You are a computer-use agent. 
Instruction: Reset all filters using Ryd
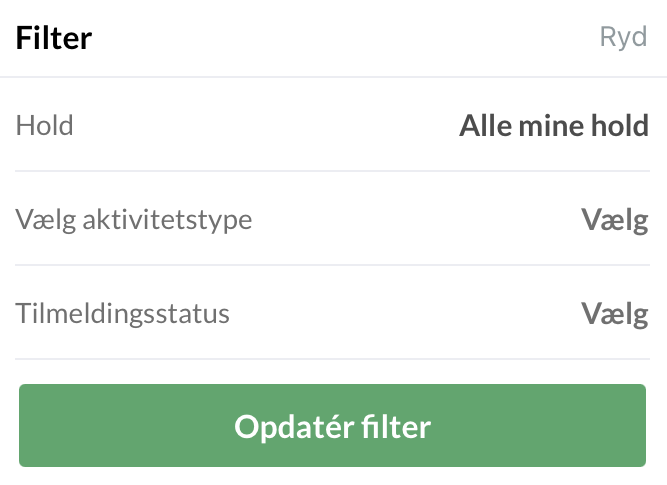click(623, 38)
